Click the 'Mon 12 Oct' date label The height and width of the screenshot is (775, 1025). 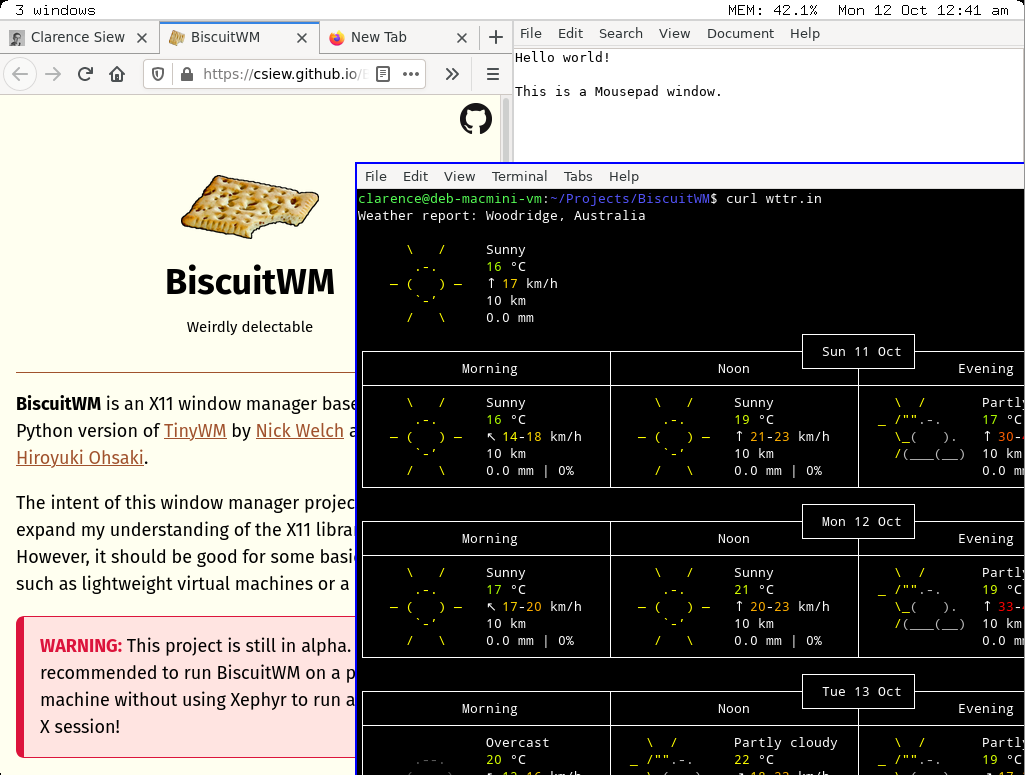pyautogui.click(x=861, y=521)
